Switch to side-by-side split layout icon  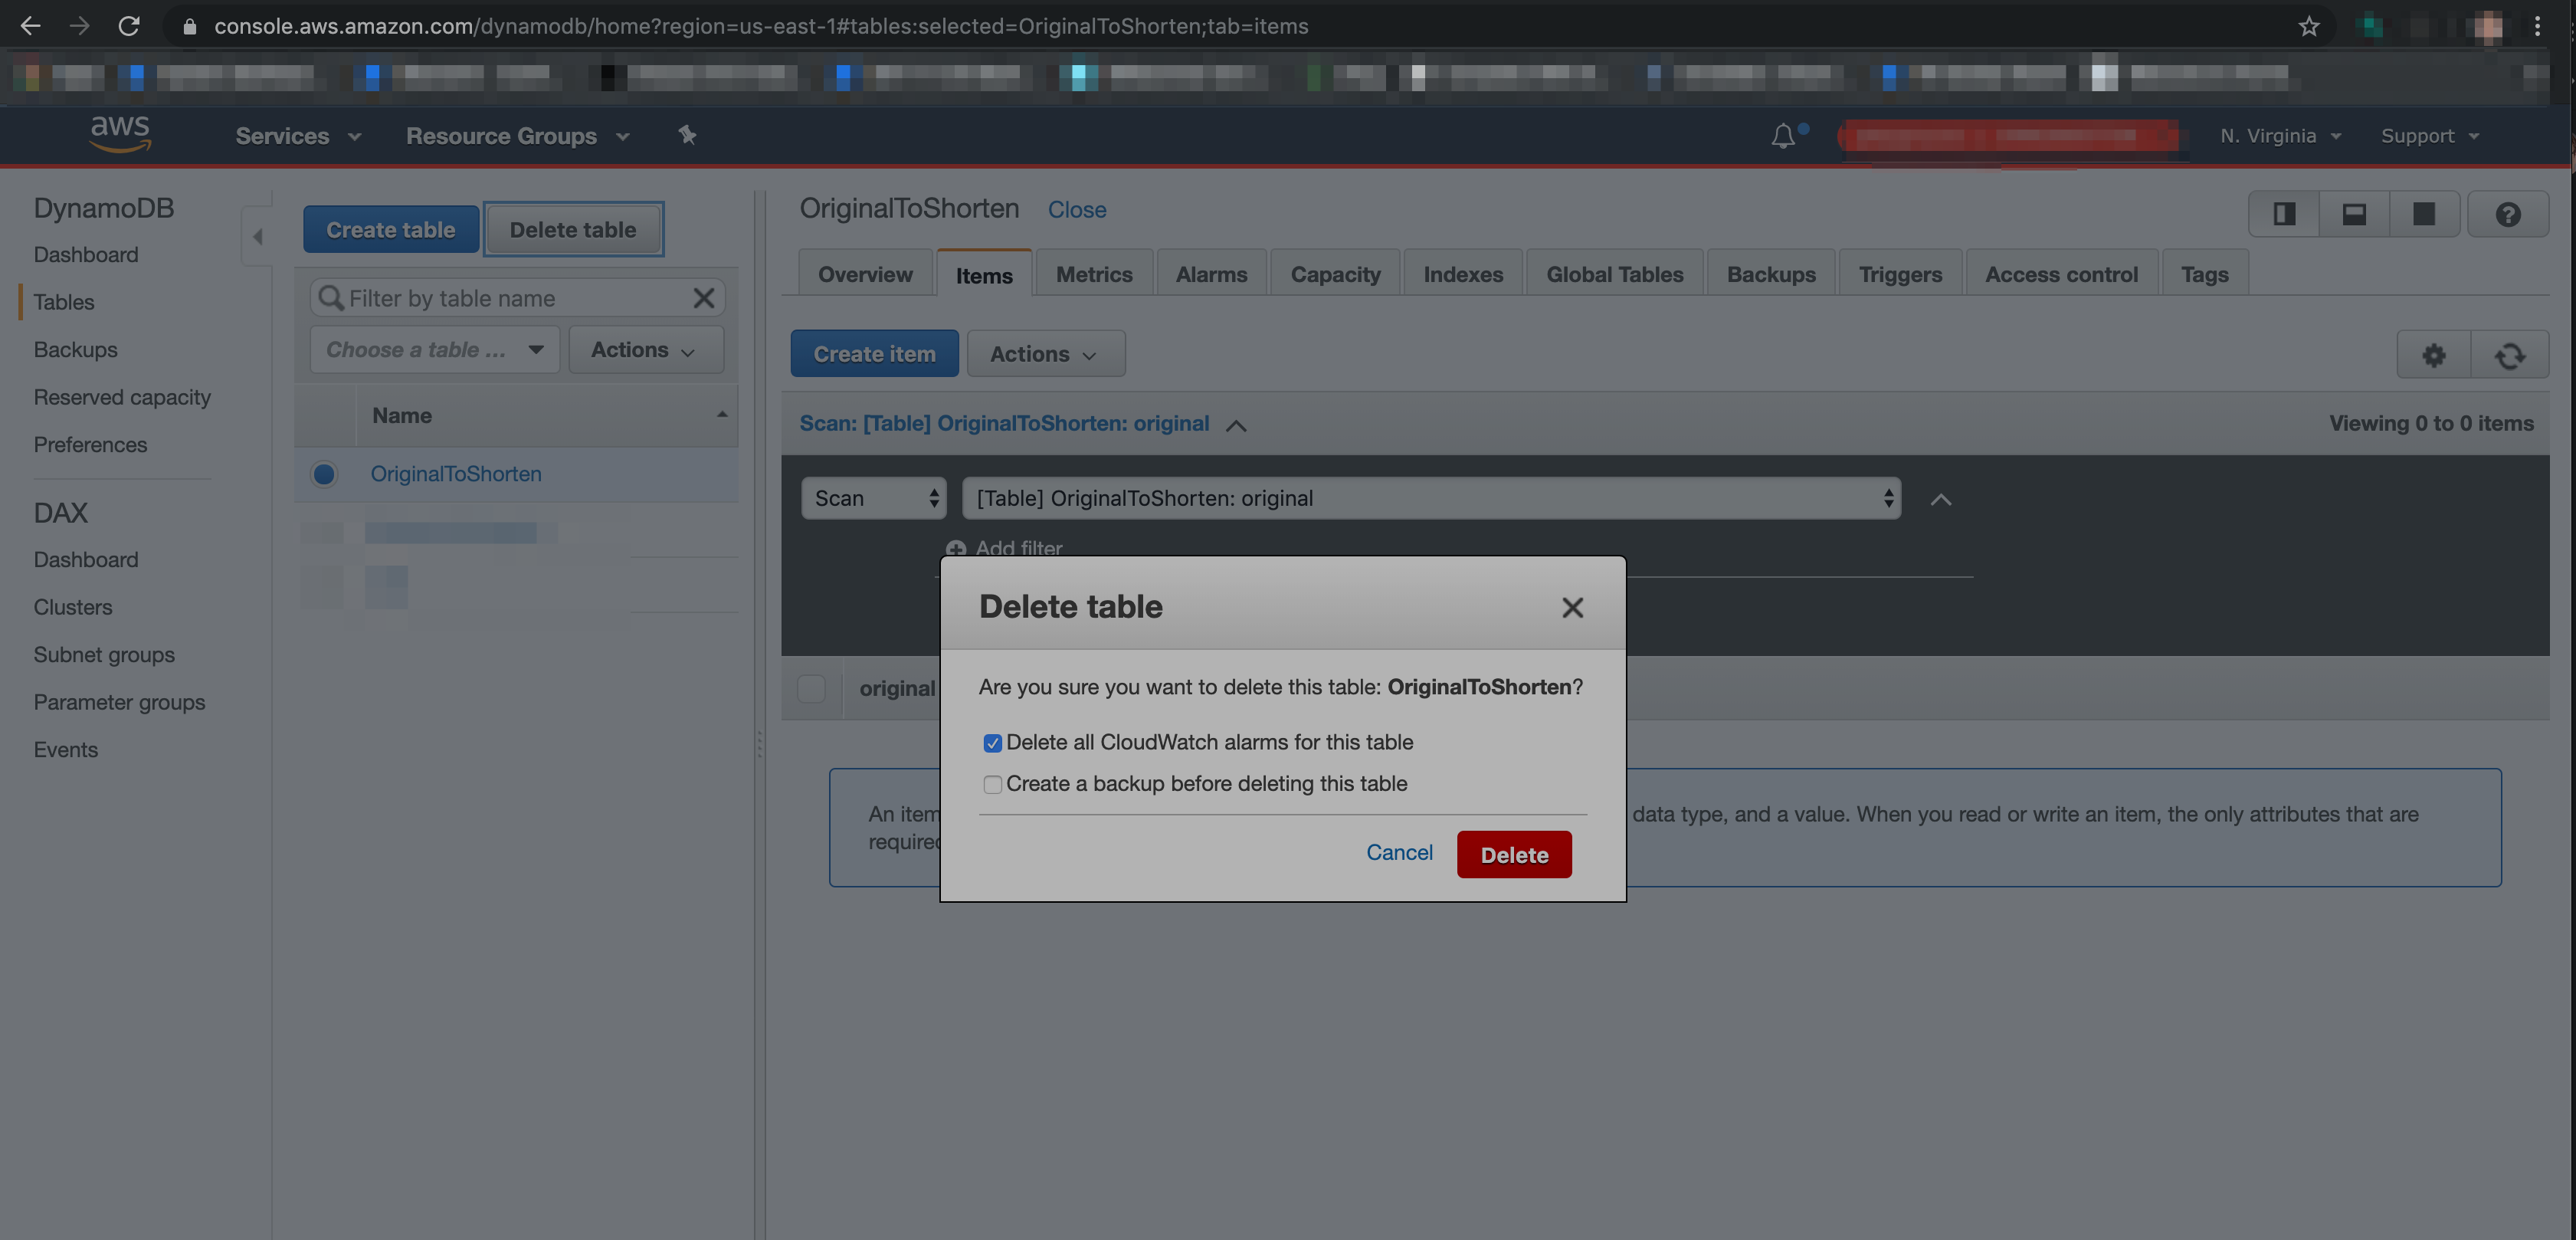(2284, 213)
